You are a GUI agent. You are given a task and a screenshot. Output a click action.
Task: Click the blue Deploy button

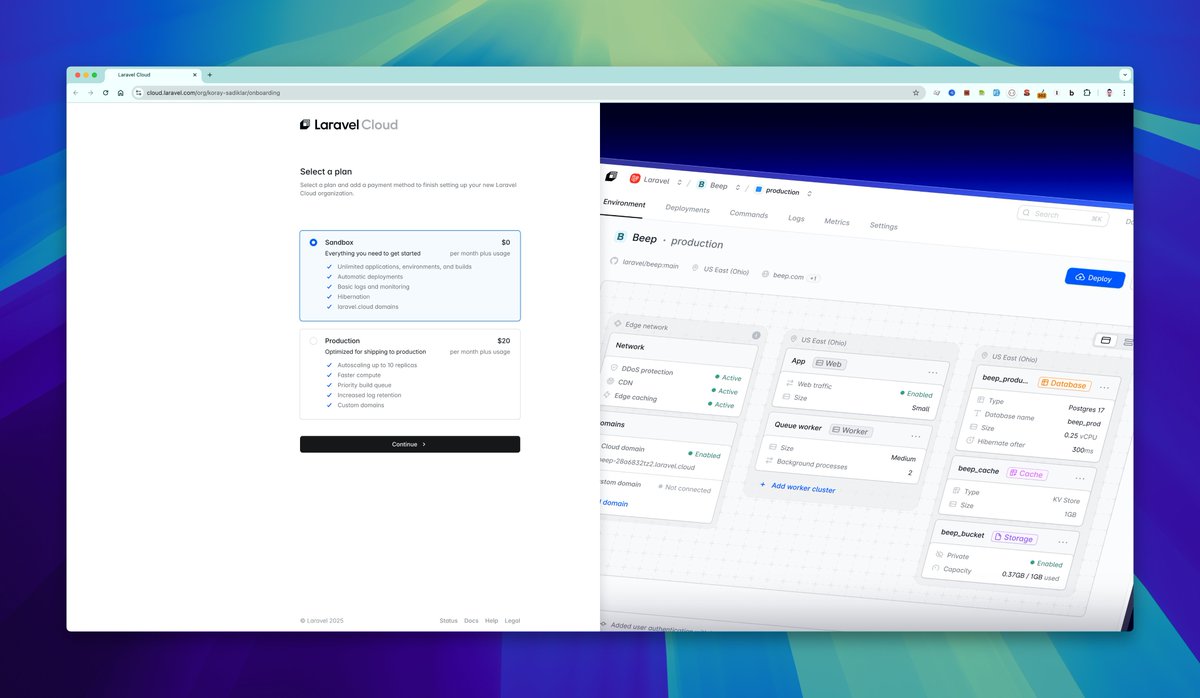click(x=1095, y=278)
